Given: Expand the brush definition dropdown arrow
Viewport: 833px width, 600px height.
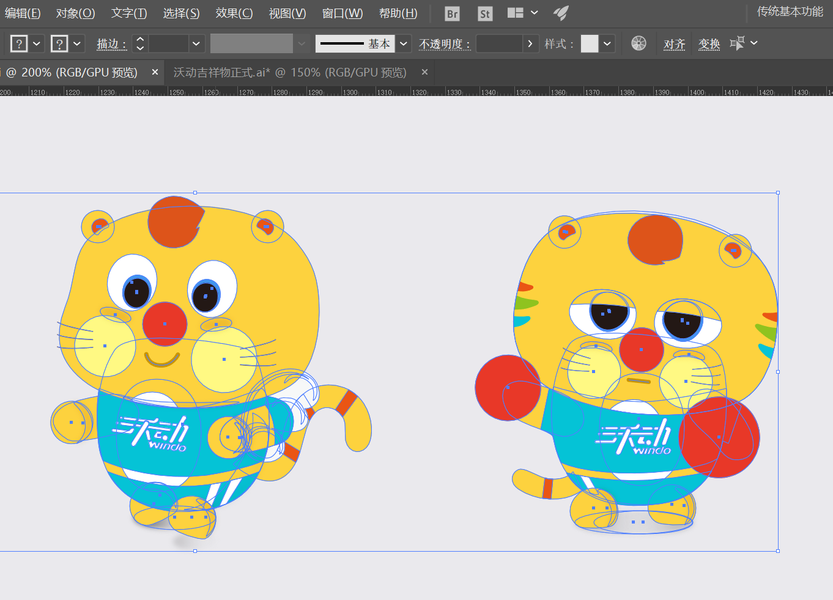Looking at the screenshot, I should coord(404,44).
